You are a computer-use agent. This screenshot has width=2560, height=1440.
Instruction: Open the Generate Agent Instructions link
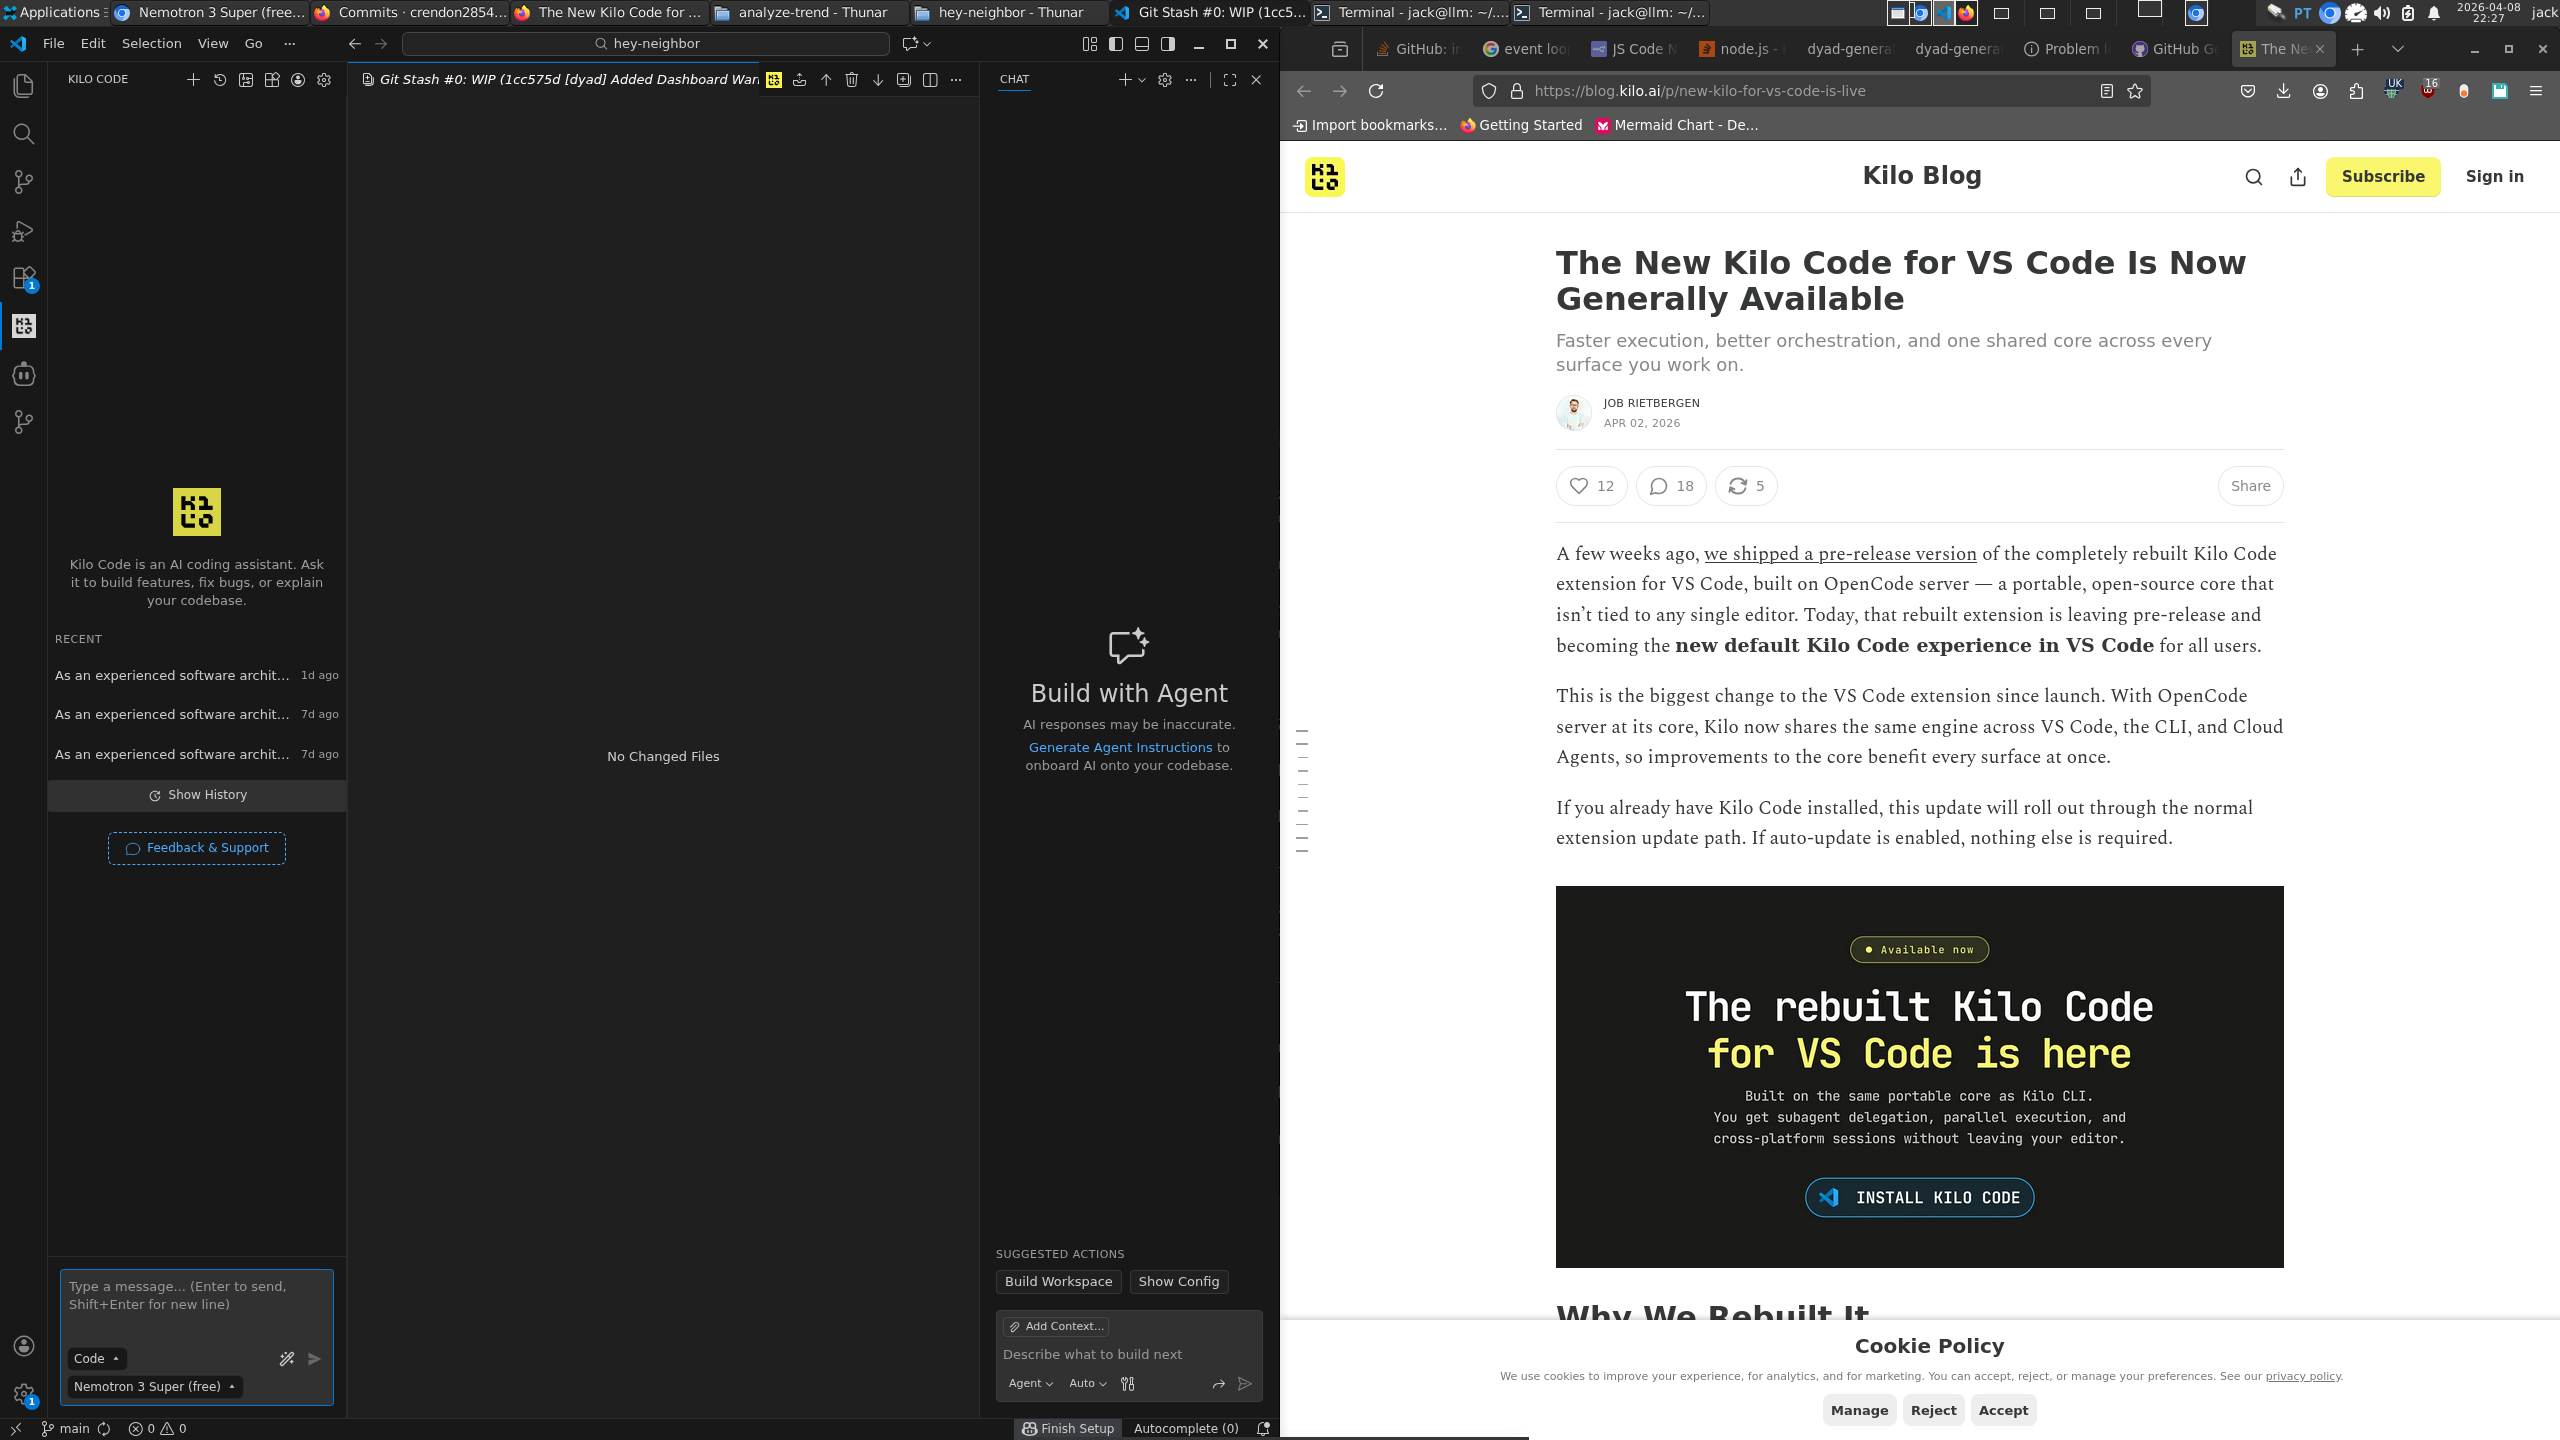coord(1120,748)
